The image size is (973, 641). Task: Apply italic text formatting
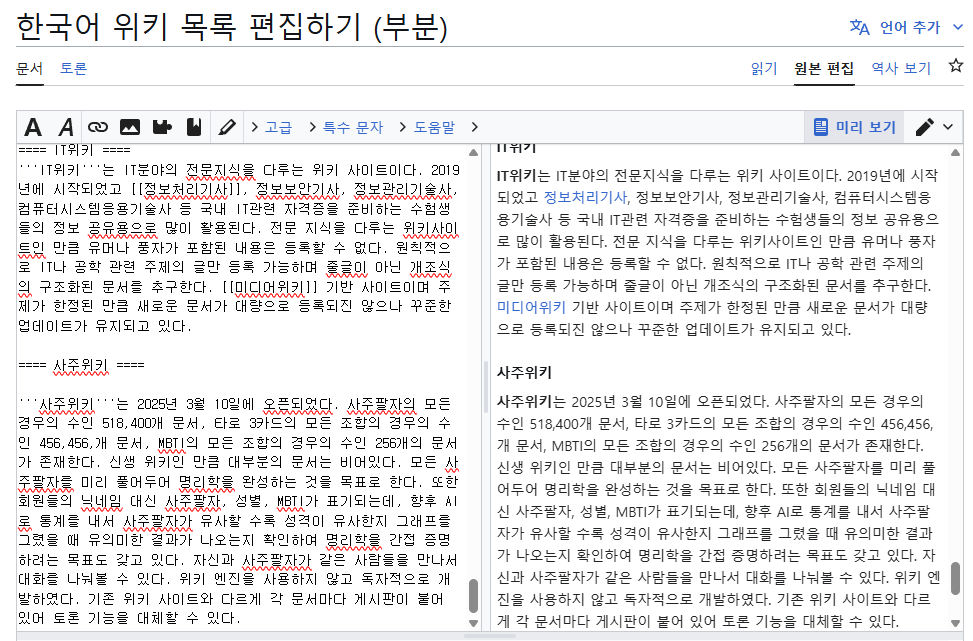tap(66, 127)
